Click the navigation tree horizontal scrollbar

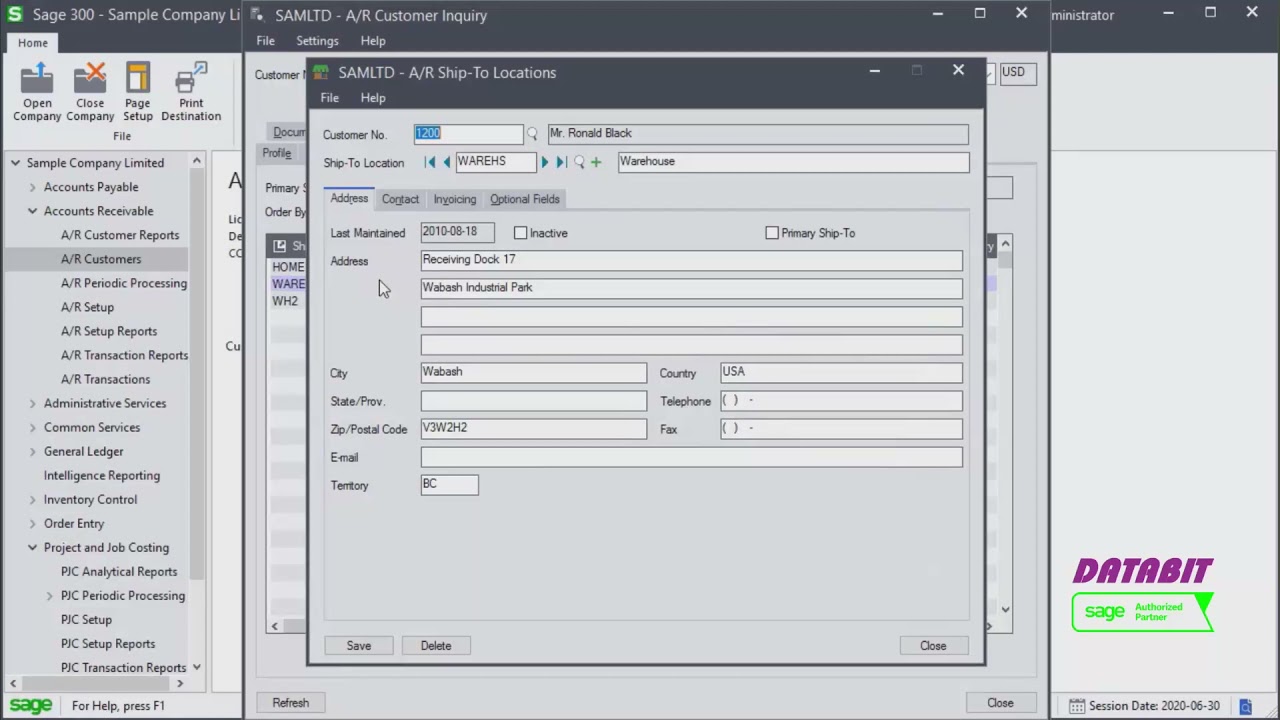[x=98, y=683]
